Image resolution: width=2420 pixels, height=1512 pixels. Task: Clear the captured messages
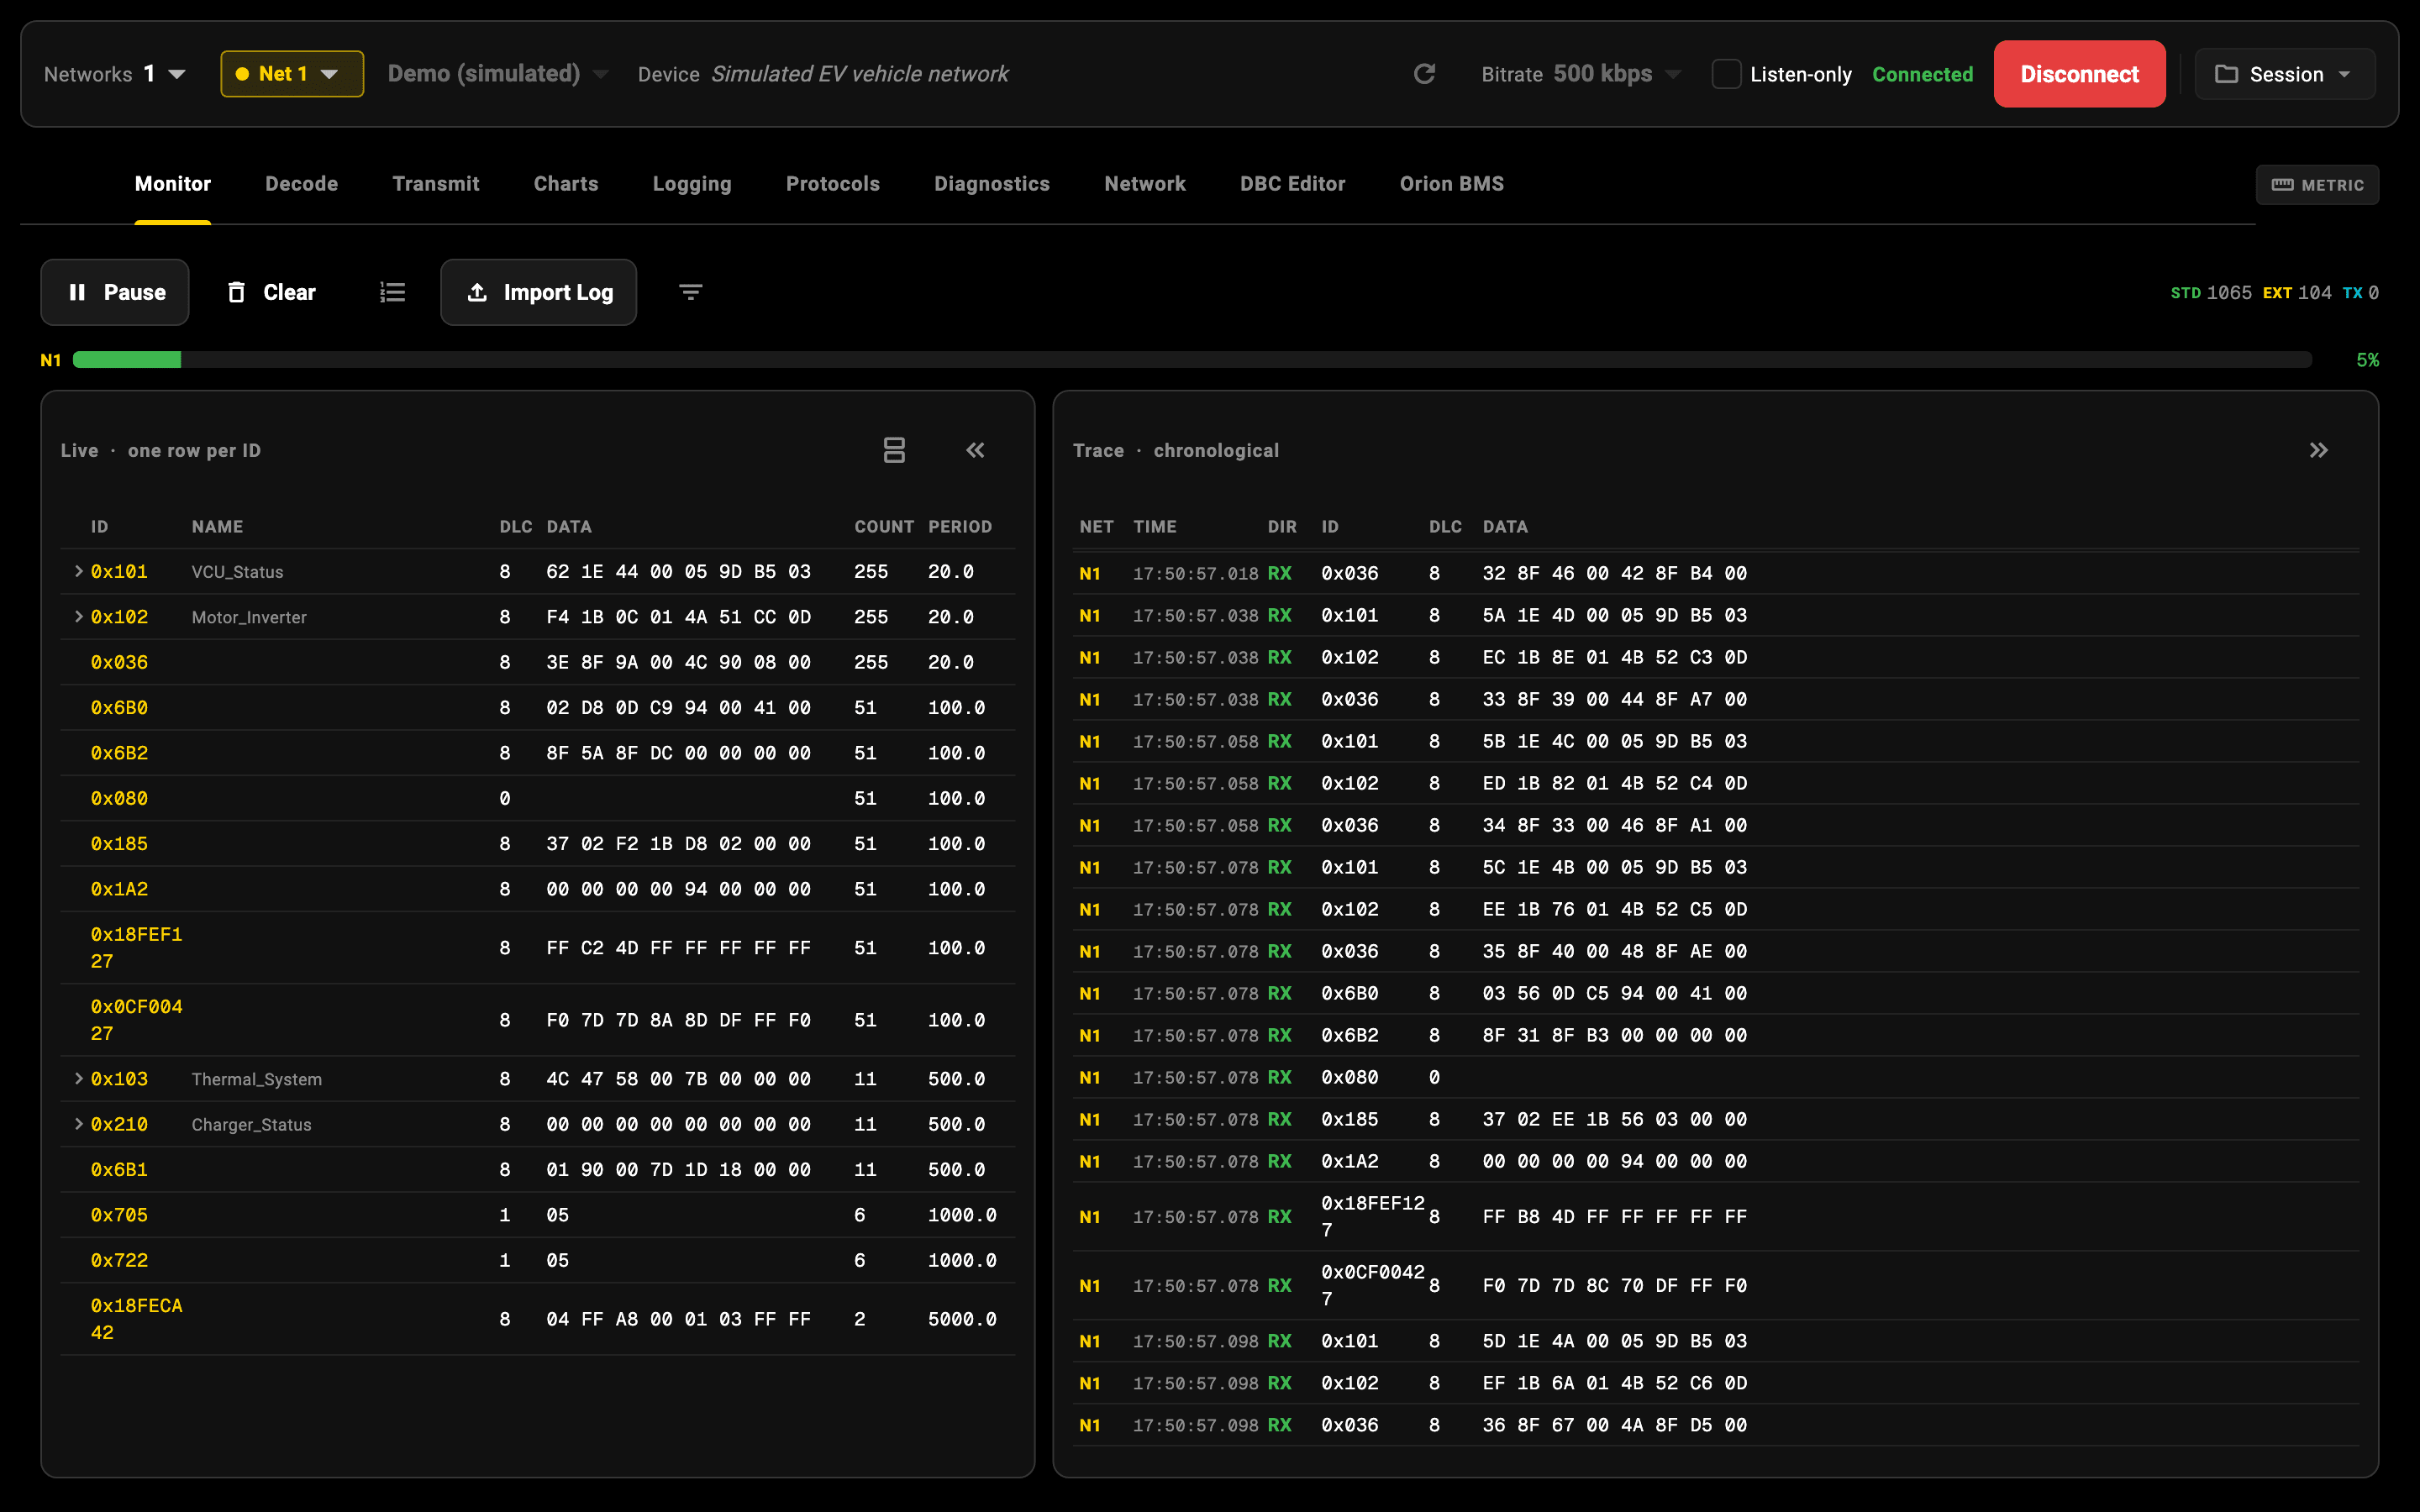click(271, 292)
